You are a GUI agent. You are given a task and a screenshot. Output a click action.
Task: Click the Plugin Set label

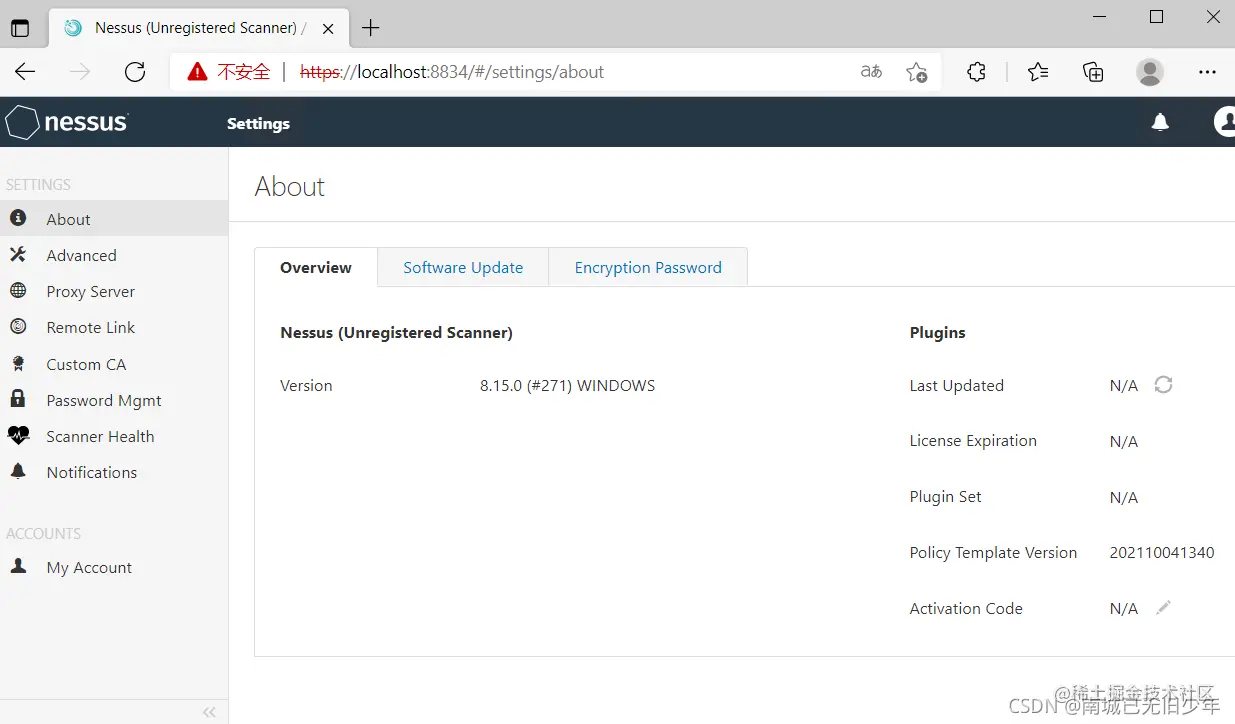click(945, 496)
